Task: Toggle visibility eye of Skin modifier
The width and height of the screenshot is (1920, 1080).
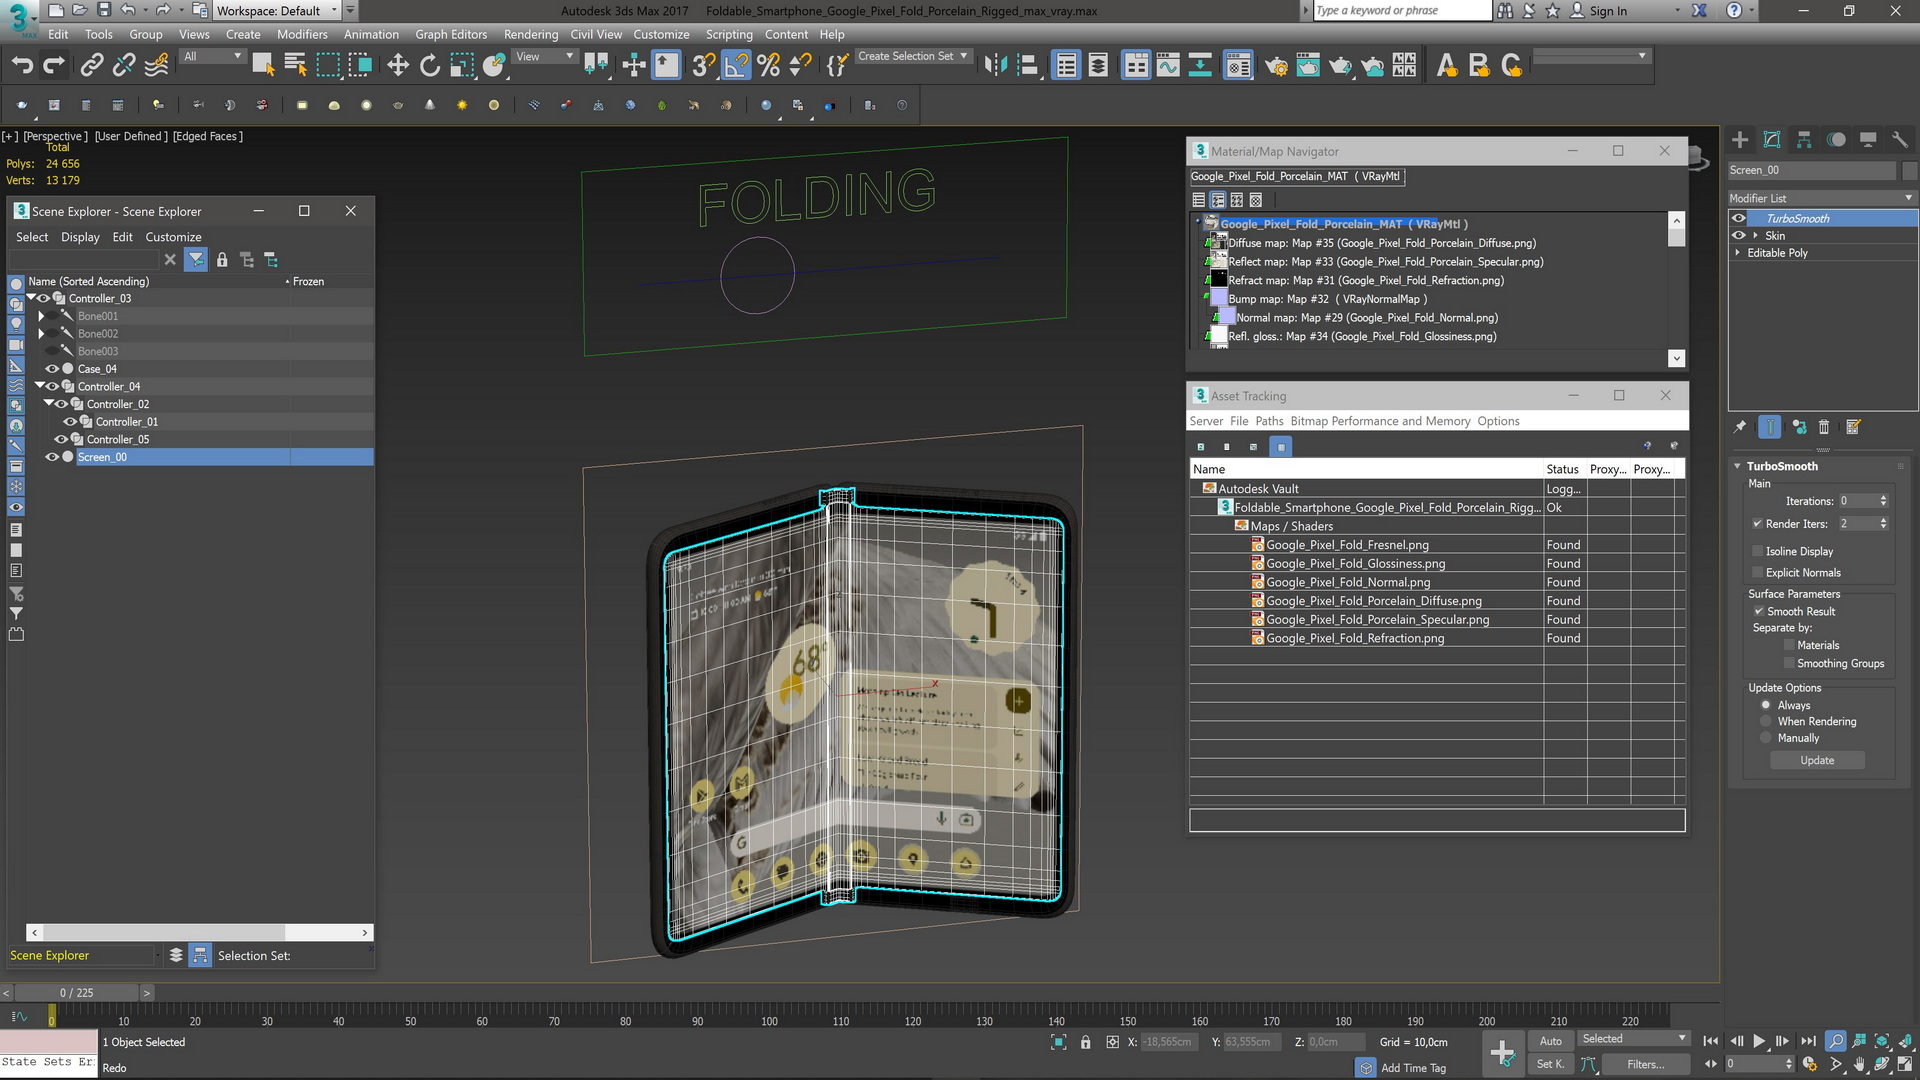Action: tap(1739, 236)
